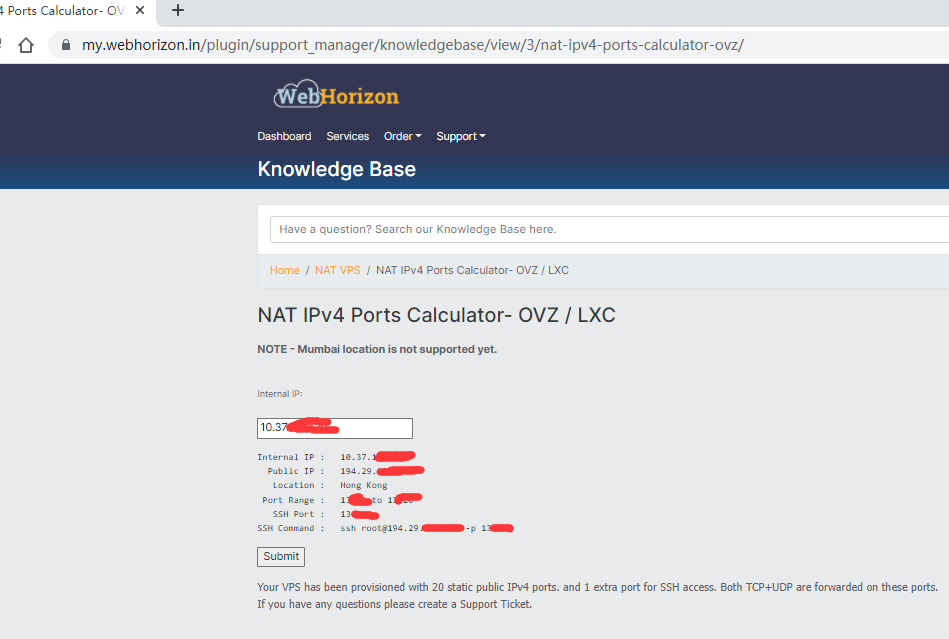Open a new browser tab with plus
Image resolution: width=949 pixels, height=639 pixels.
[178, 10]
